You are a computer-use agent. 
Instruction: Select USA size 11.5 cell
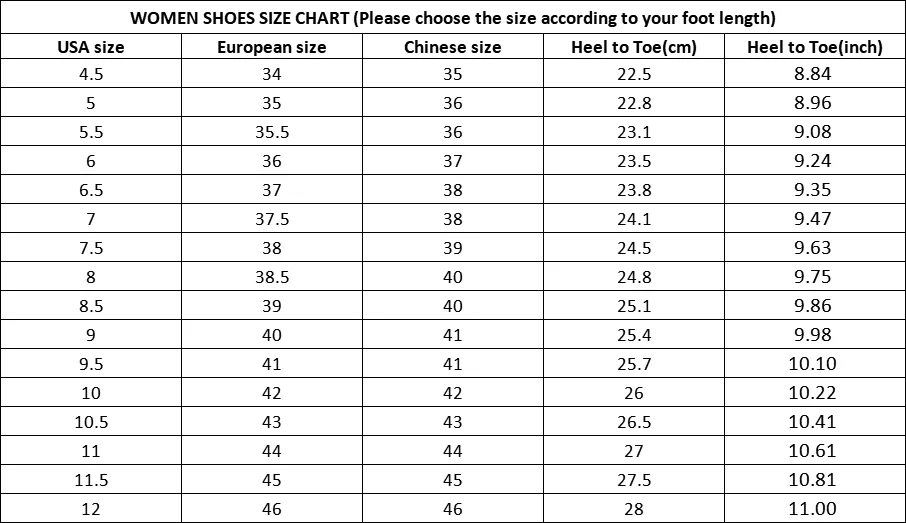[x=91, y=479]
